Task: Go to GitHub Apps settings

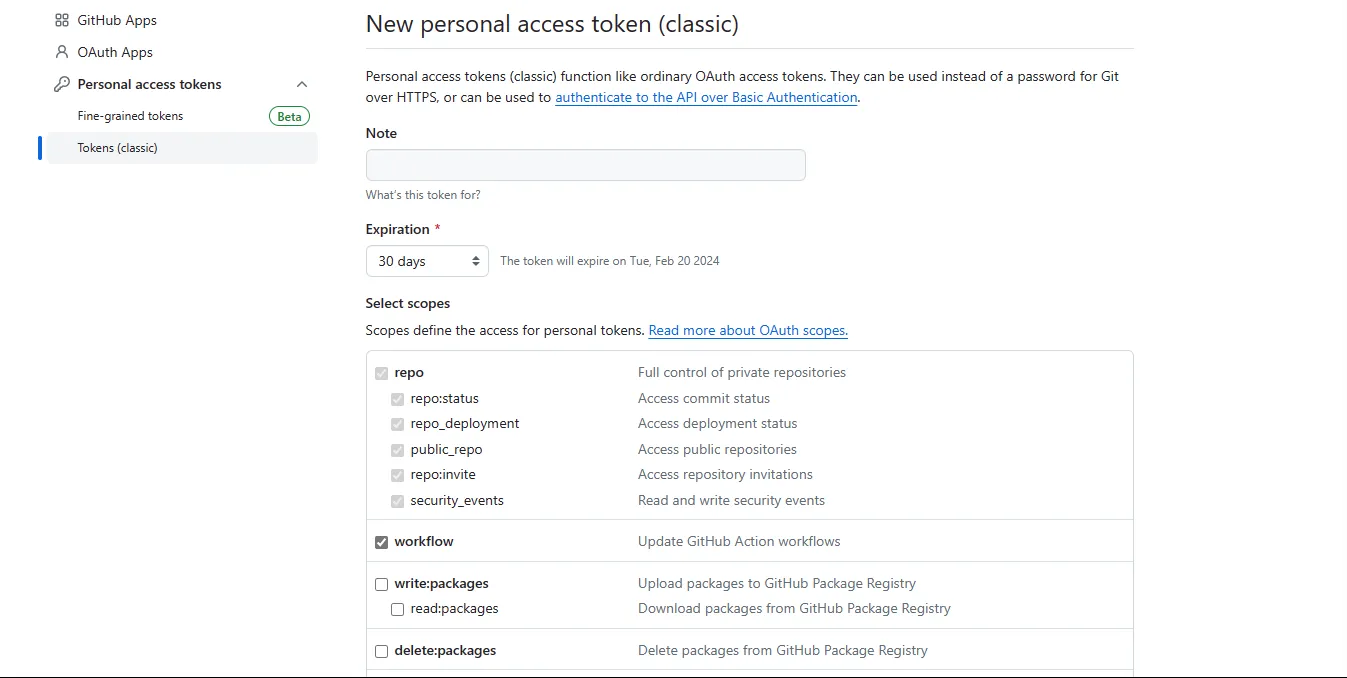Action: (117, 20)
